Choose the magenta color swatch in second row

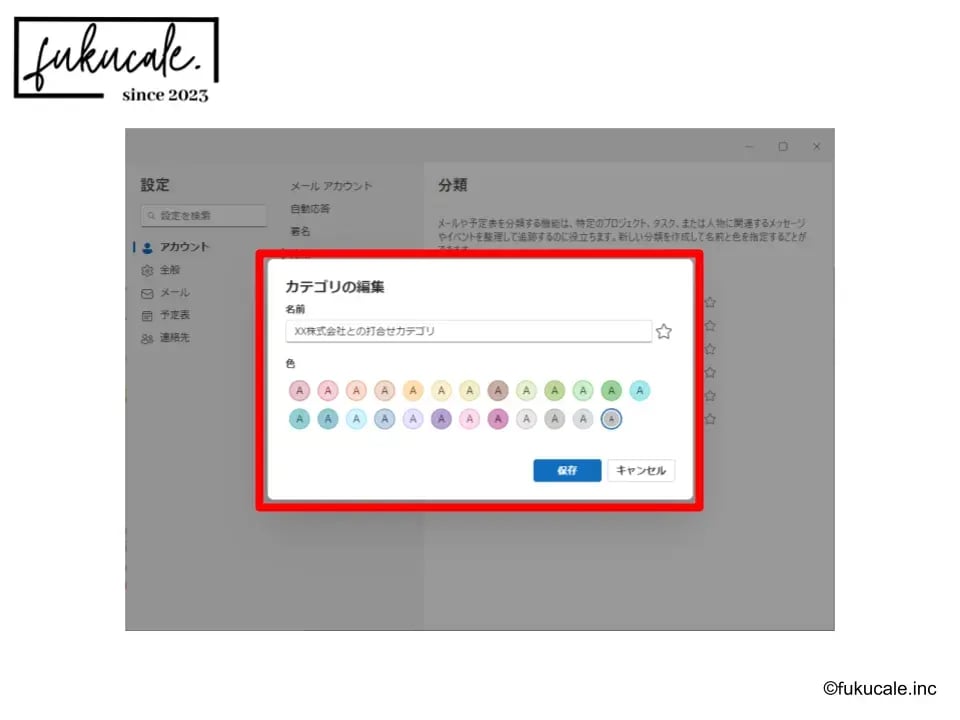498,419
